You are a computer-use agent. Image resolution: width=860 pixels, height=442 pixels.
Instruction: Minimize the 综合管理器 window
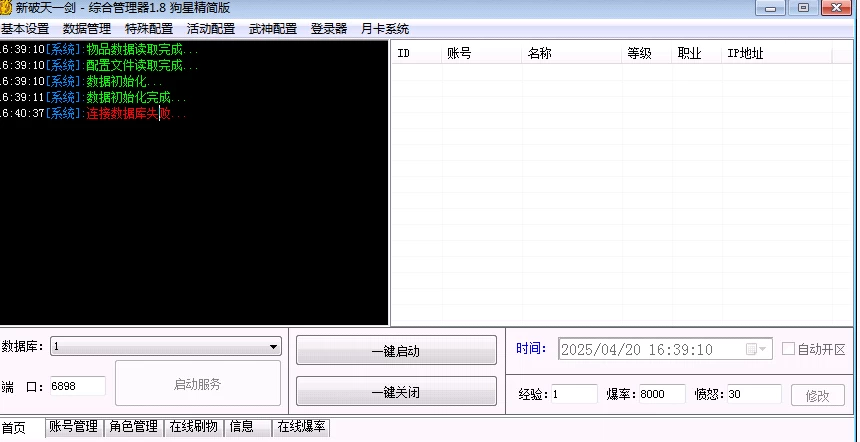tap(770, 8)
